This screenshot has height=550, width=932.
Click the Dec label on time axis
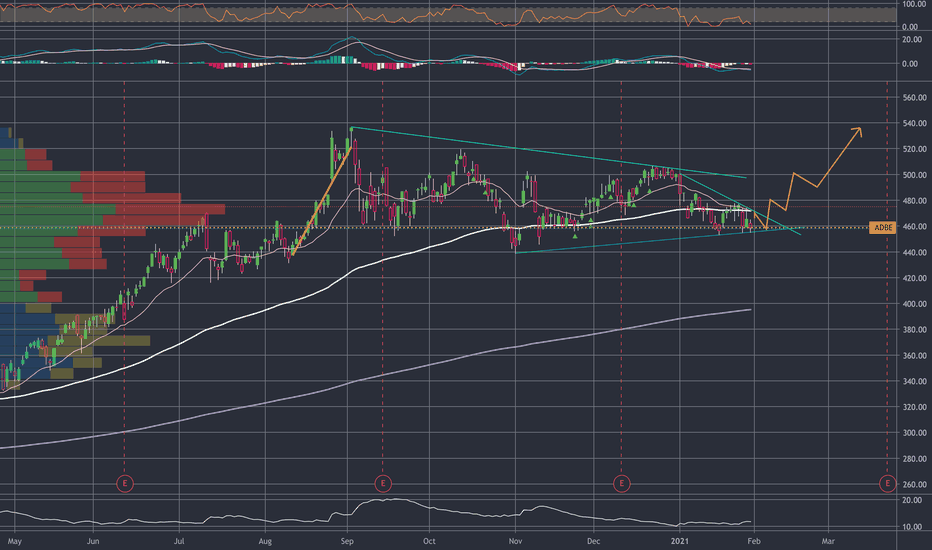tap(593, 541)
